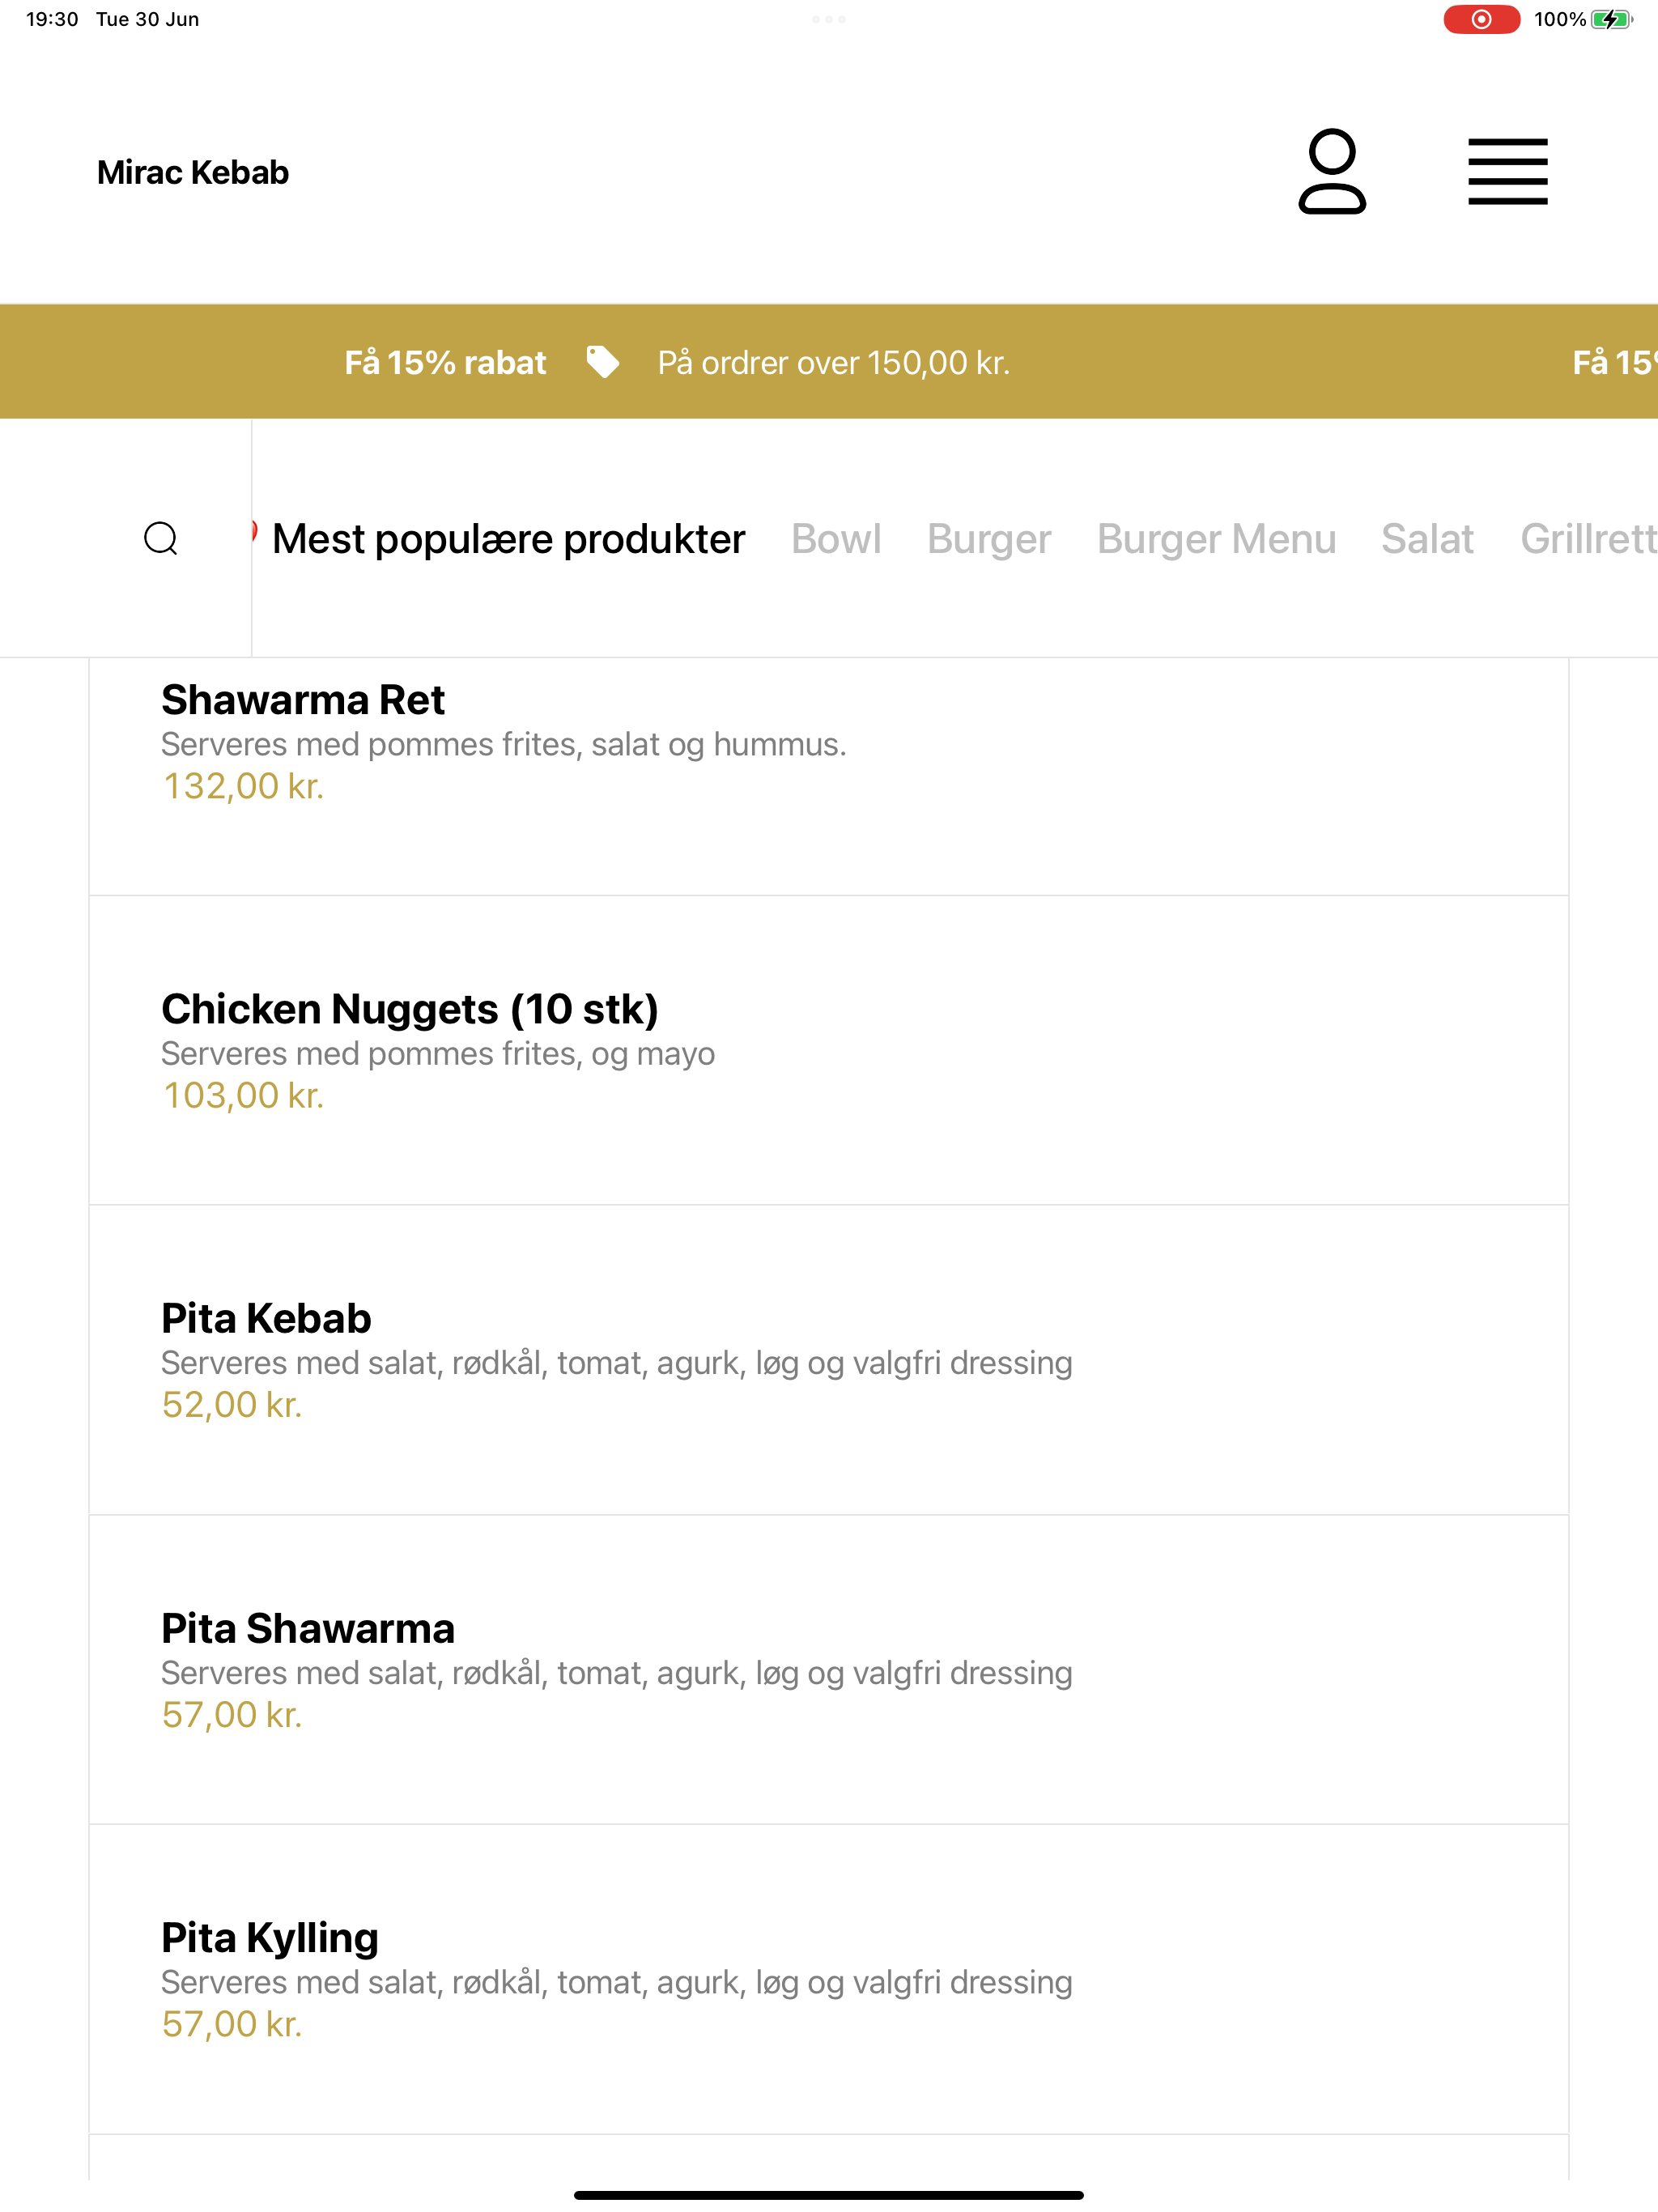1658x2212 pixels.
Task: Select Chicken Nuggets (10 stk) item
Action: tap(829, 1050)
